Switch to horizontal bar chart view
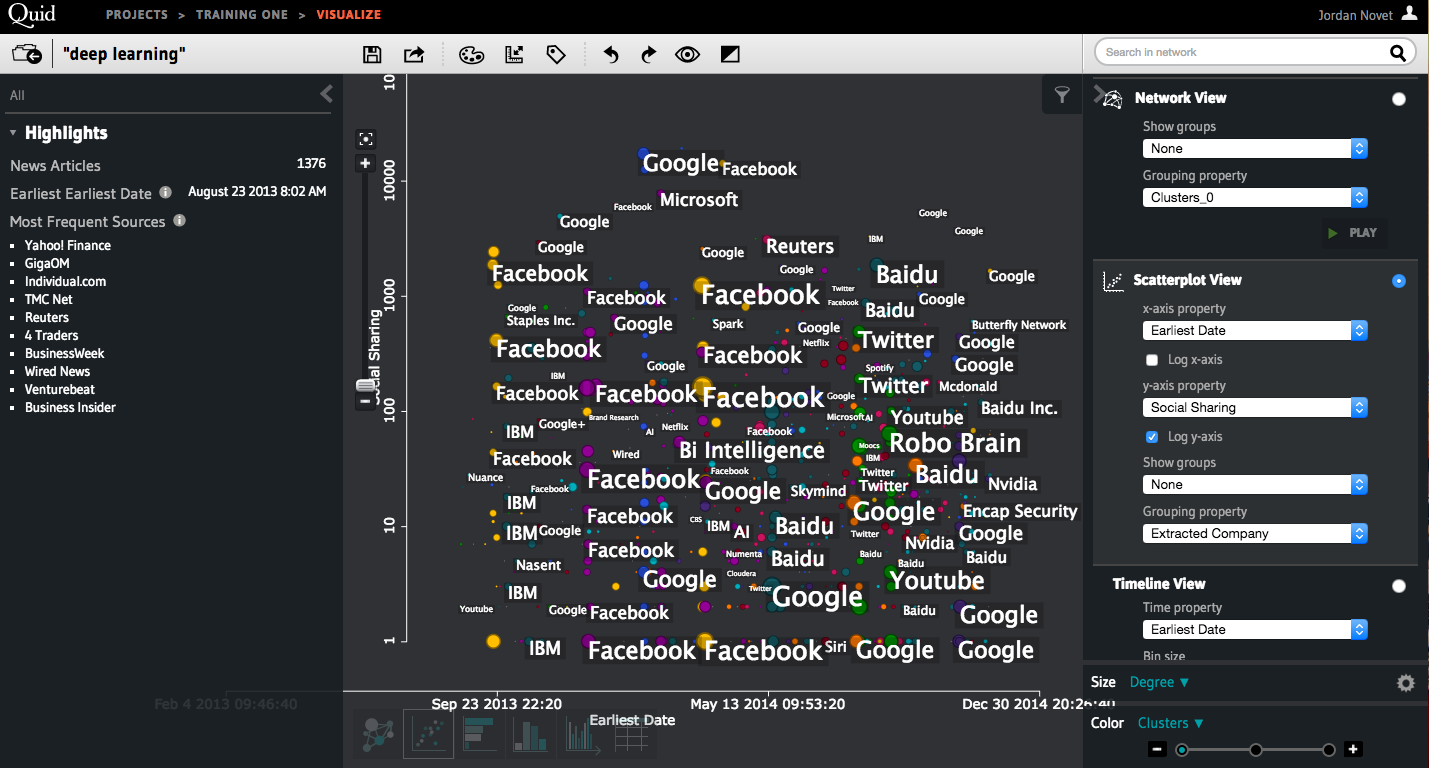 [x=479, y=735]
